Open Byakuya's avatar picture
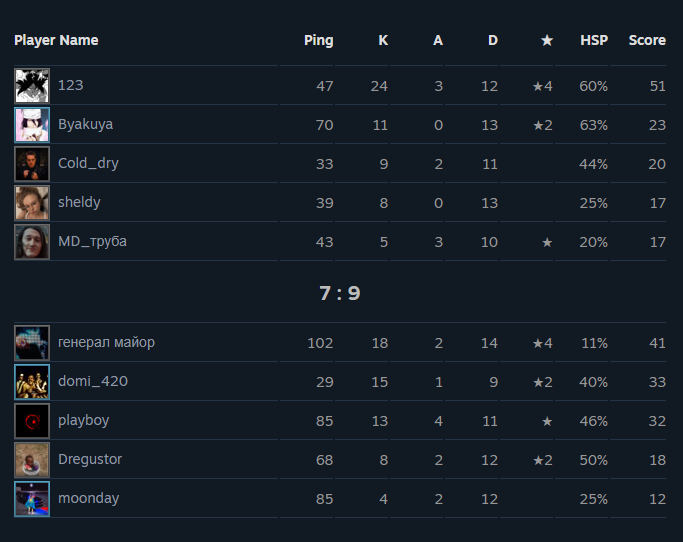The image size is (683, 542). click(x=32, y=125)
